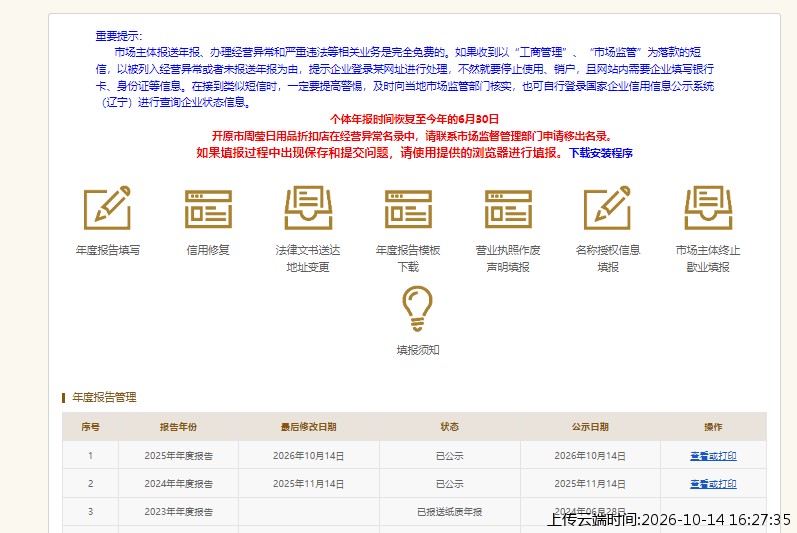Open the 市场主体终止歇业填报 tray icon

pyautogui.click(x=708, y=208)
